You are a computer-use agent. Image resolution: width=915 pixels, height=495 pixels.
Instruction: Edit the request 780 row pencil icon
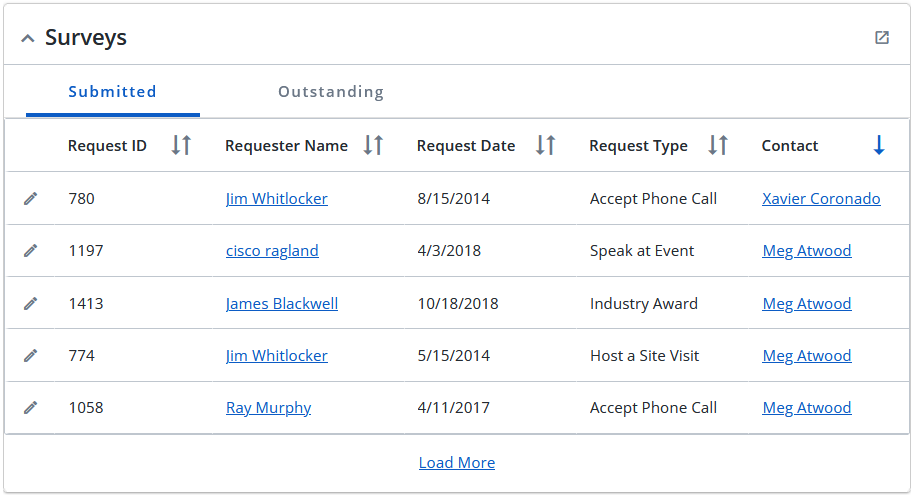(x=30, y=198)
